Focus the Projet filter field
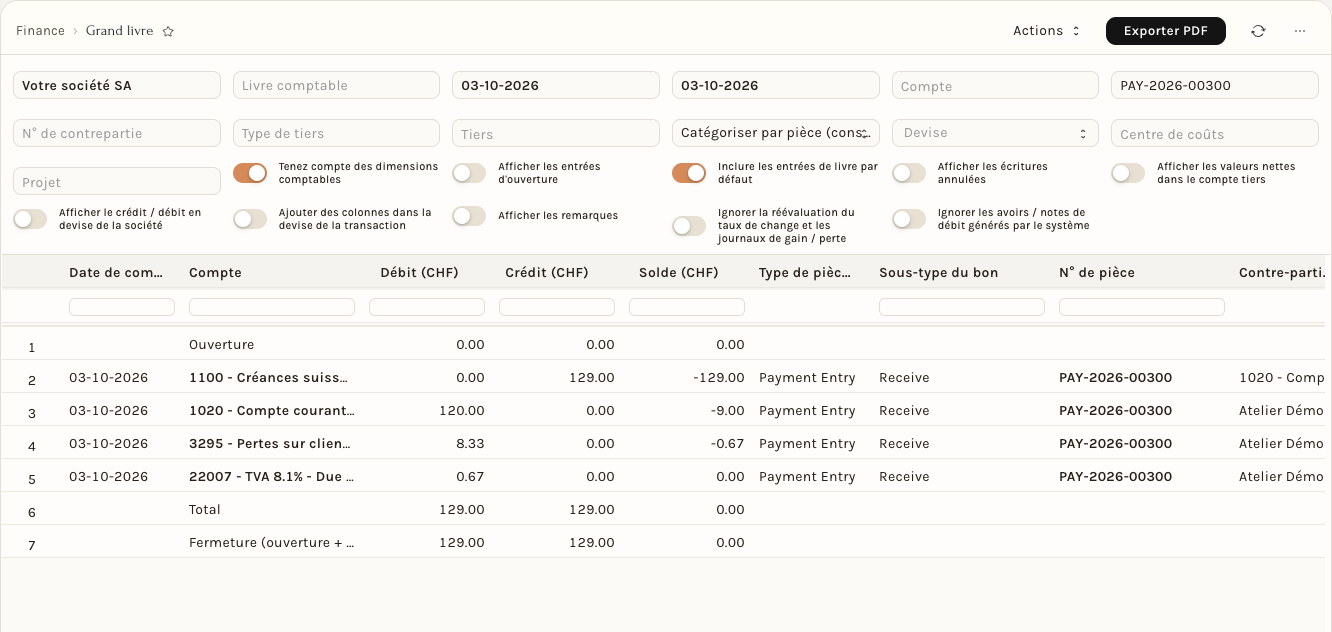Screen dimensions: 1332x632 pos(117,181)
